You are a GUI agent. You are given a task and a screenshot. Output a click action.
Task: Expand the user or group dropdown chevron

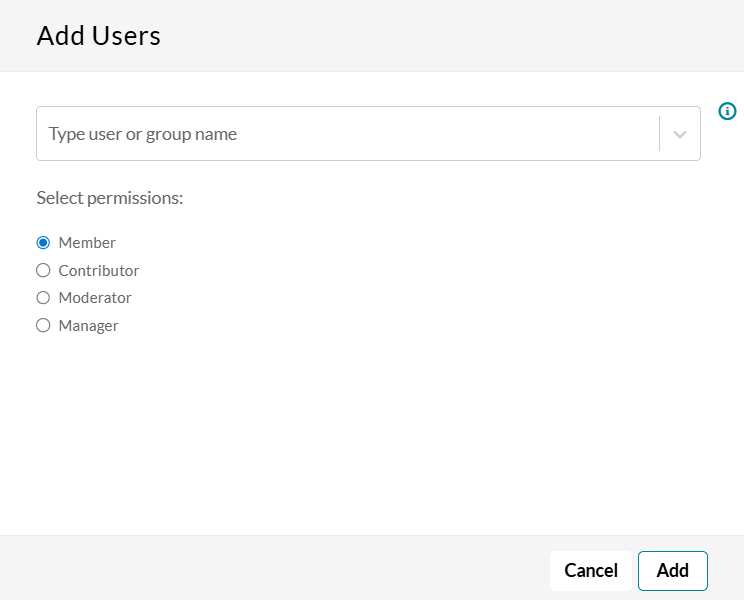point(680,134)
